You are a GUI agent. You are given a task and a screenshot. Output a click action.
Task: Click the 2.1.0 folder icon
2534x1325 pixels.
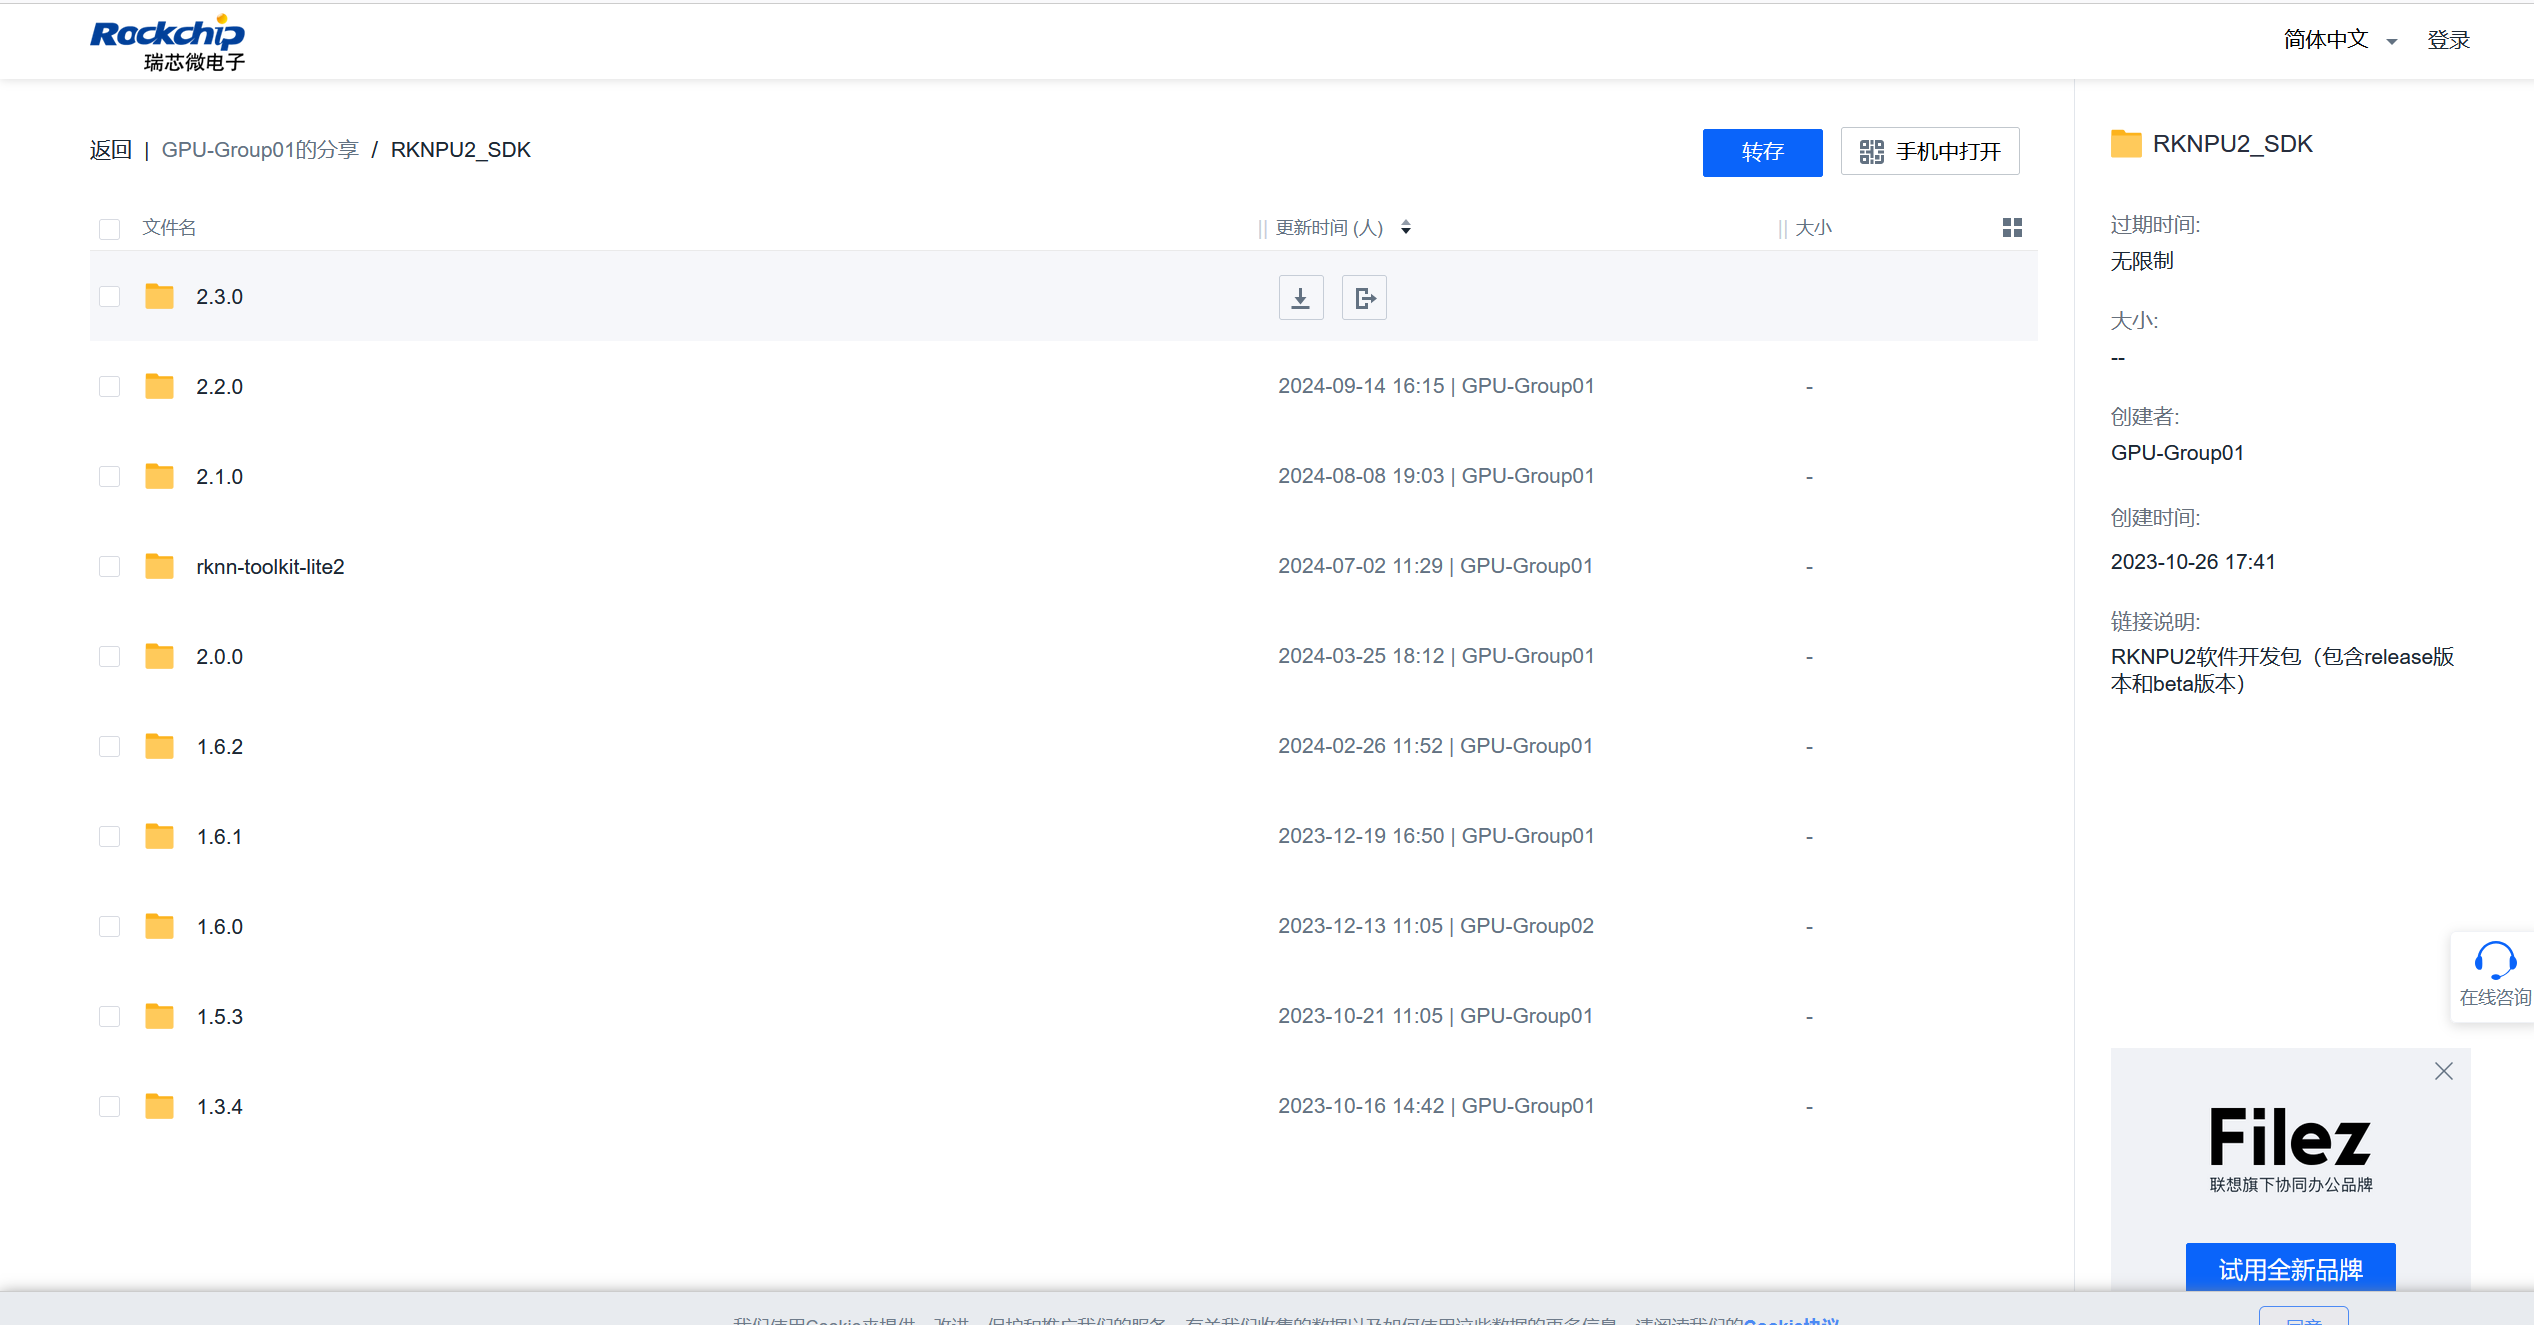point(159,477)
